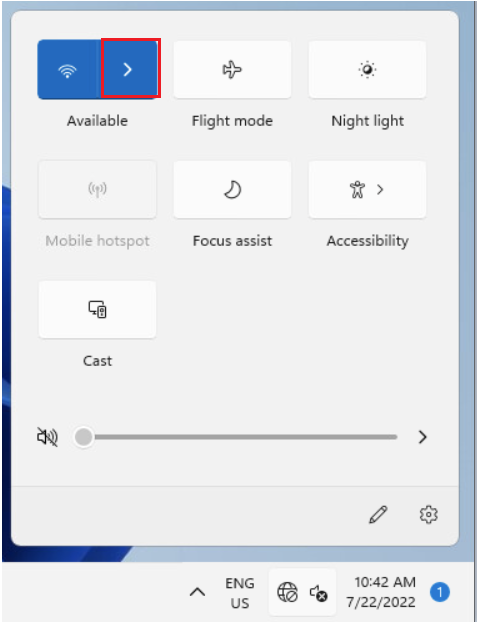
Task: Open sound output chevron next to volume
Action: point(423,437)
